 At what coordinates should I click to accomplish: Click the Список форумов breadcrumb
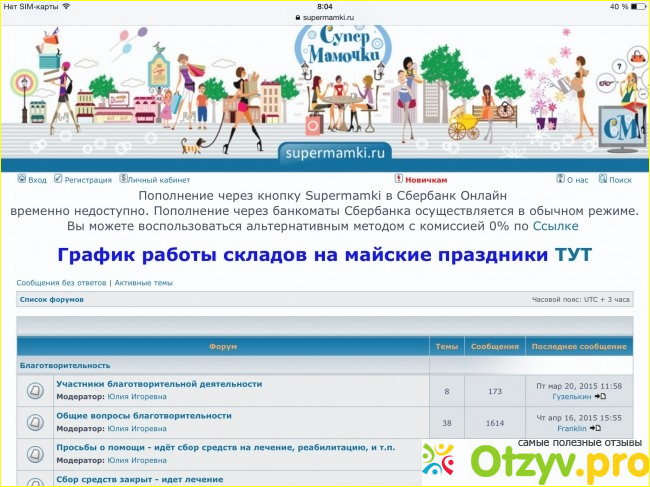pyautogui.click(x=51, y=300)
